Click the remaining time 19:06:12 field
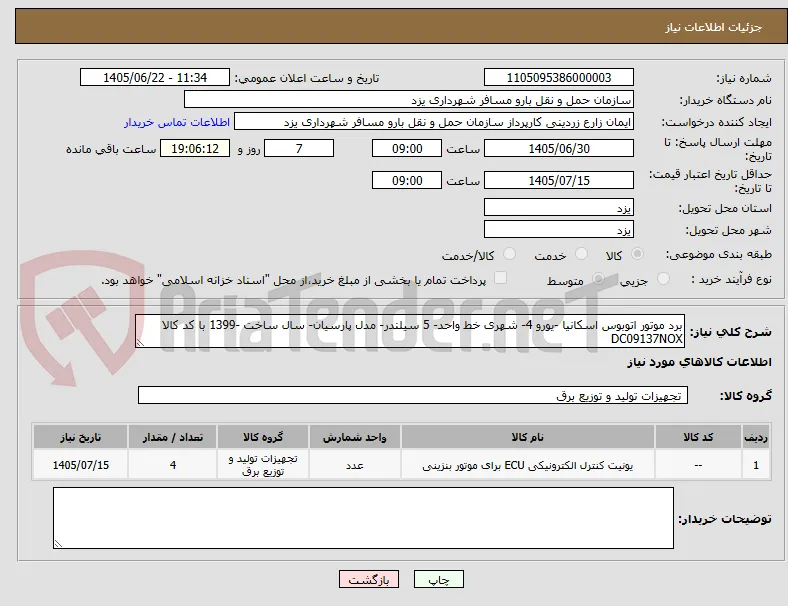The height and width of the screenshot is (606, 788). coord(195,148)
